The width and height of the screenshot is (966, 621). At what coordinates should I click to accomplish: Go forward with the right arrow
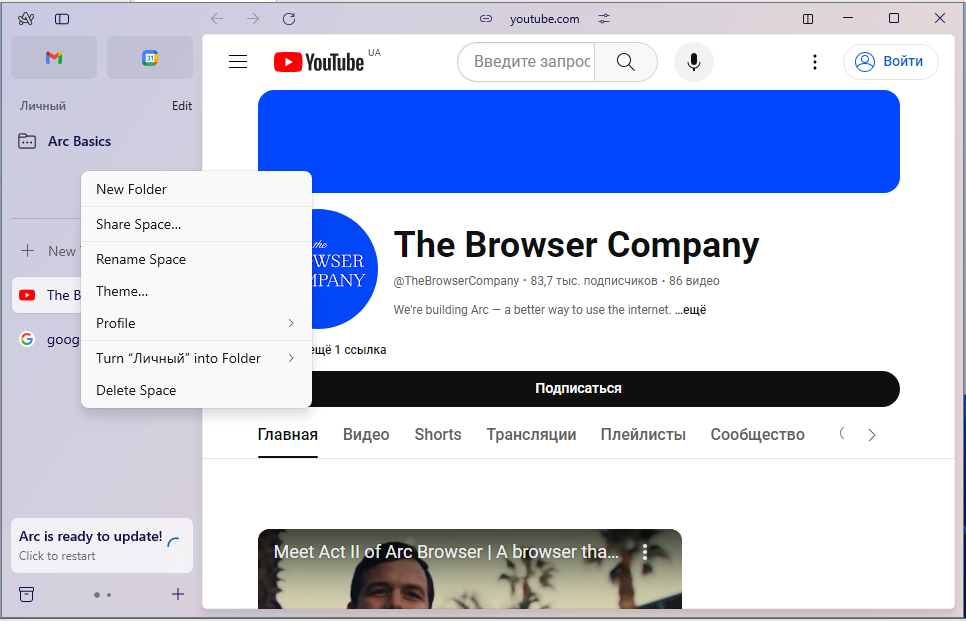[253, 18]
